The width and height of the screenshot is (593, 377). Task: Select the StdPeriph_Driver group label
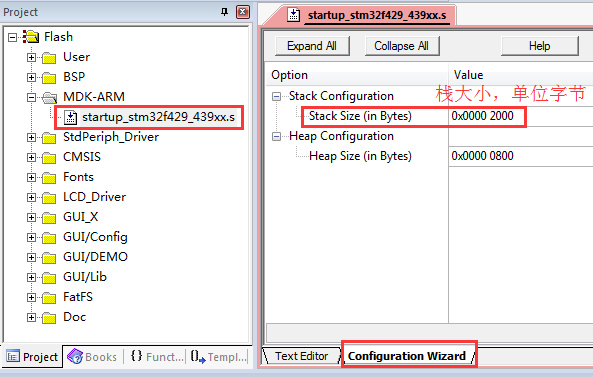[111, 137]
